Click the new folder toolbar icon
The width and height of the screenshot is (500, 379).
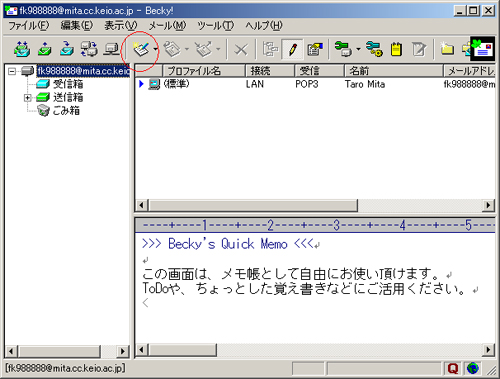pyautogui.click(x=446, y=50)
